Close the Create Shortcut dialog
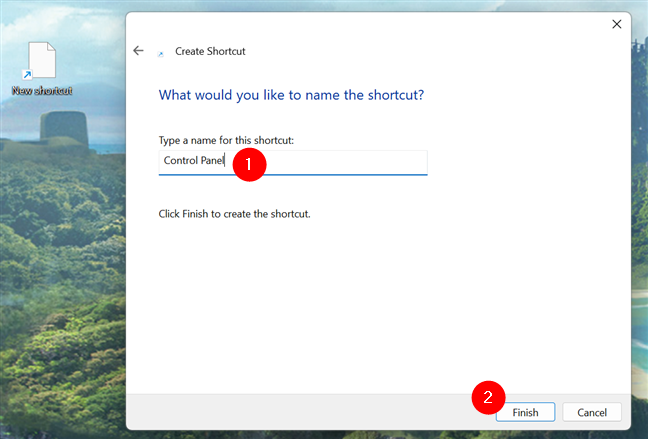 coord(617,24)
